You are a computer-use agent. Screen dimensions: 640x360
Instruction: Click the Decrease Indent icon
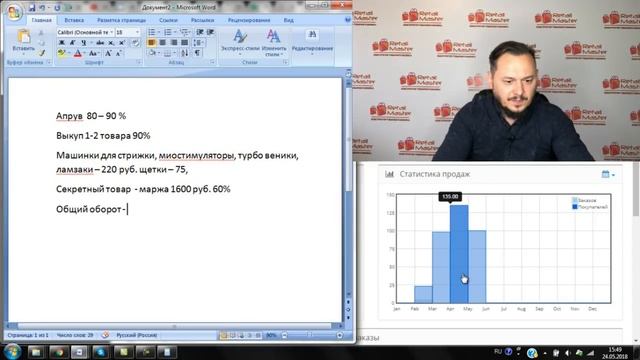tap(200, 32)
